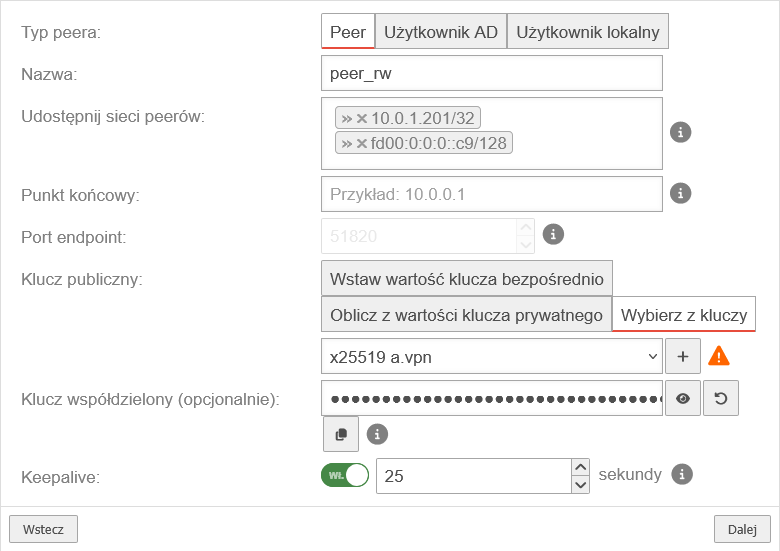Click the Dalej button

pos(742,529)
